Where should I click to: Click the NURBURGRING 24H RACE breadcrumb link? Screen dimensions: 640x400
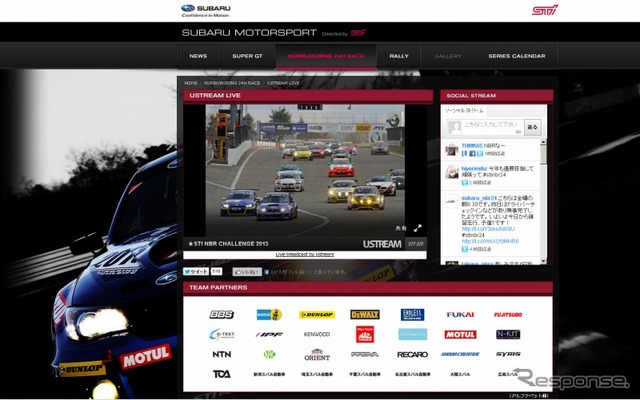232,83
